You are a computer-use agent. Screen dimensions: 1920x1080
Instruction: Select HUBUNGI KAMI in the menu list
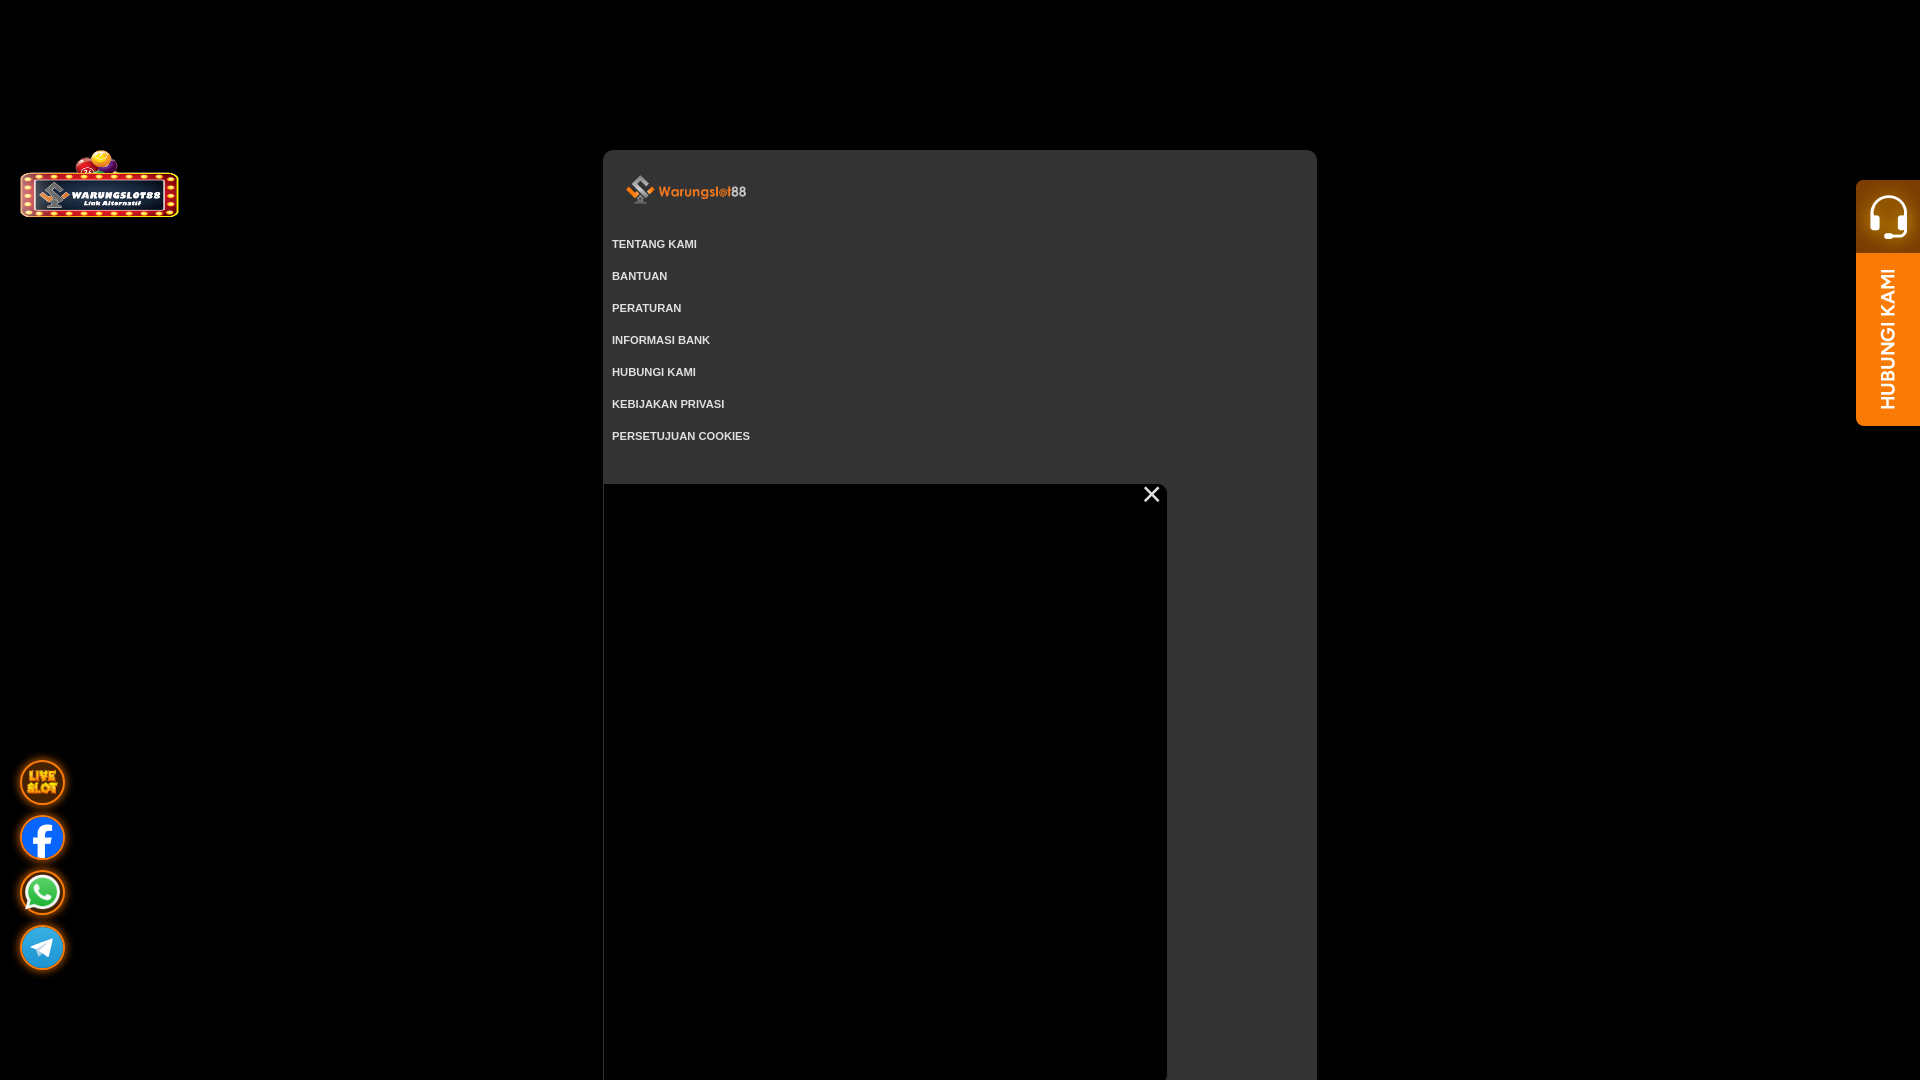(x=653, y=372)
